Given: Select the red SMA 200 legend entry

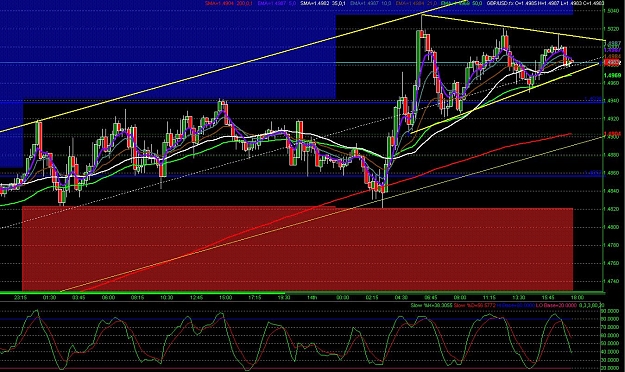Looking at the screenshot, I should tap(228, 3).
